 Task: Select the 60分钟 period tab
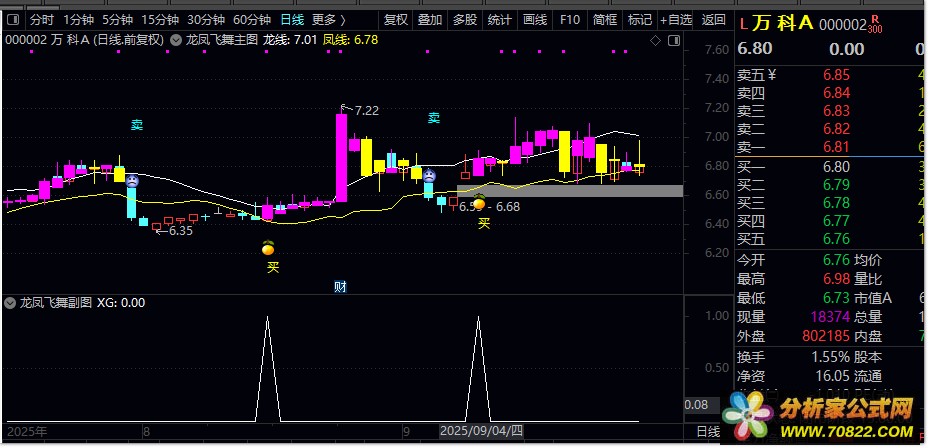pyautogui.click(x=251, y=20)
